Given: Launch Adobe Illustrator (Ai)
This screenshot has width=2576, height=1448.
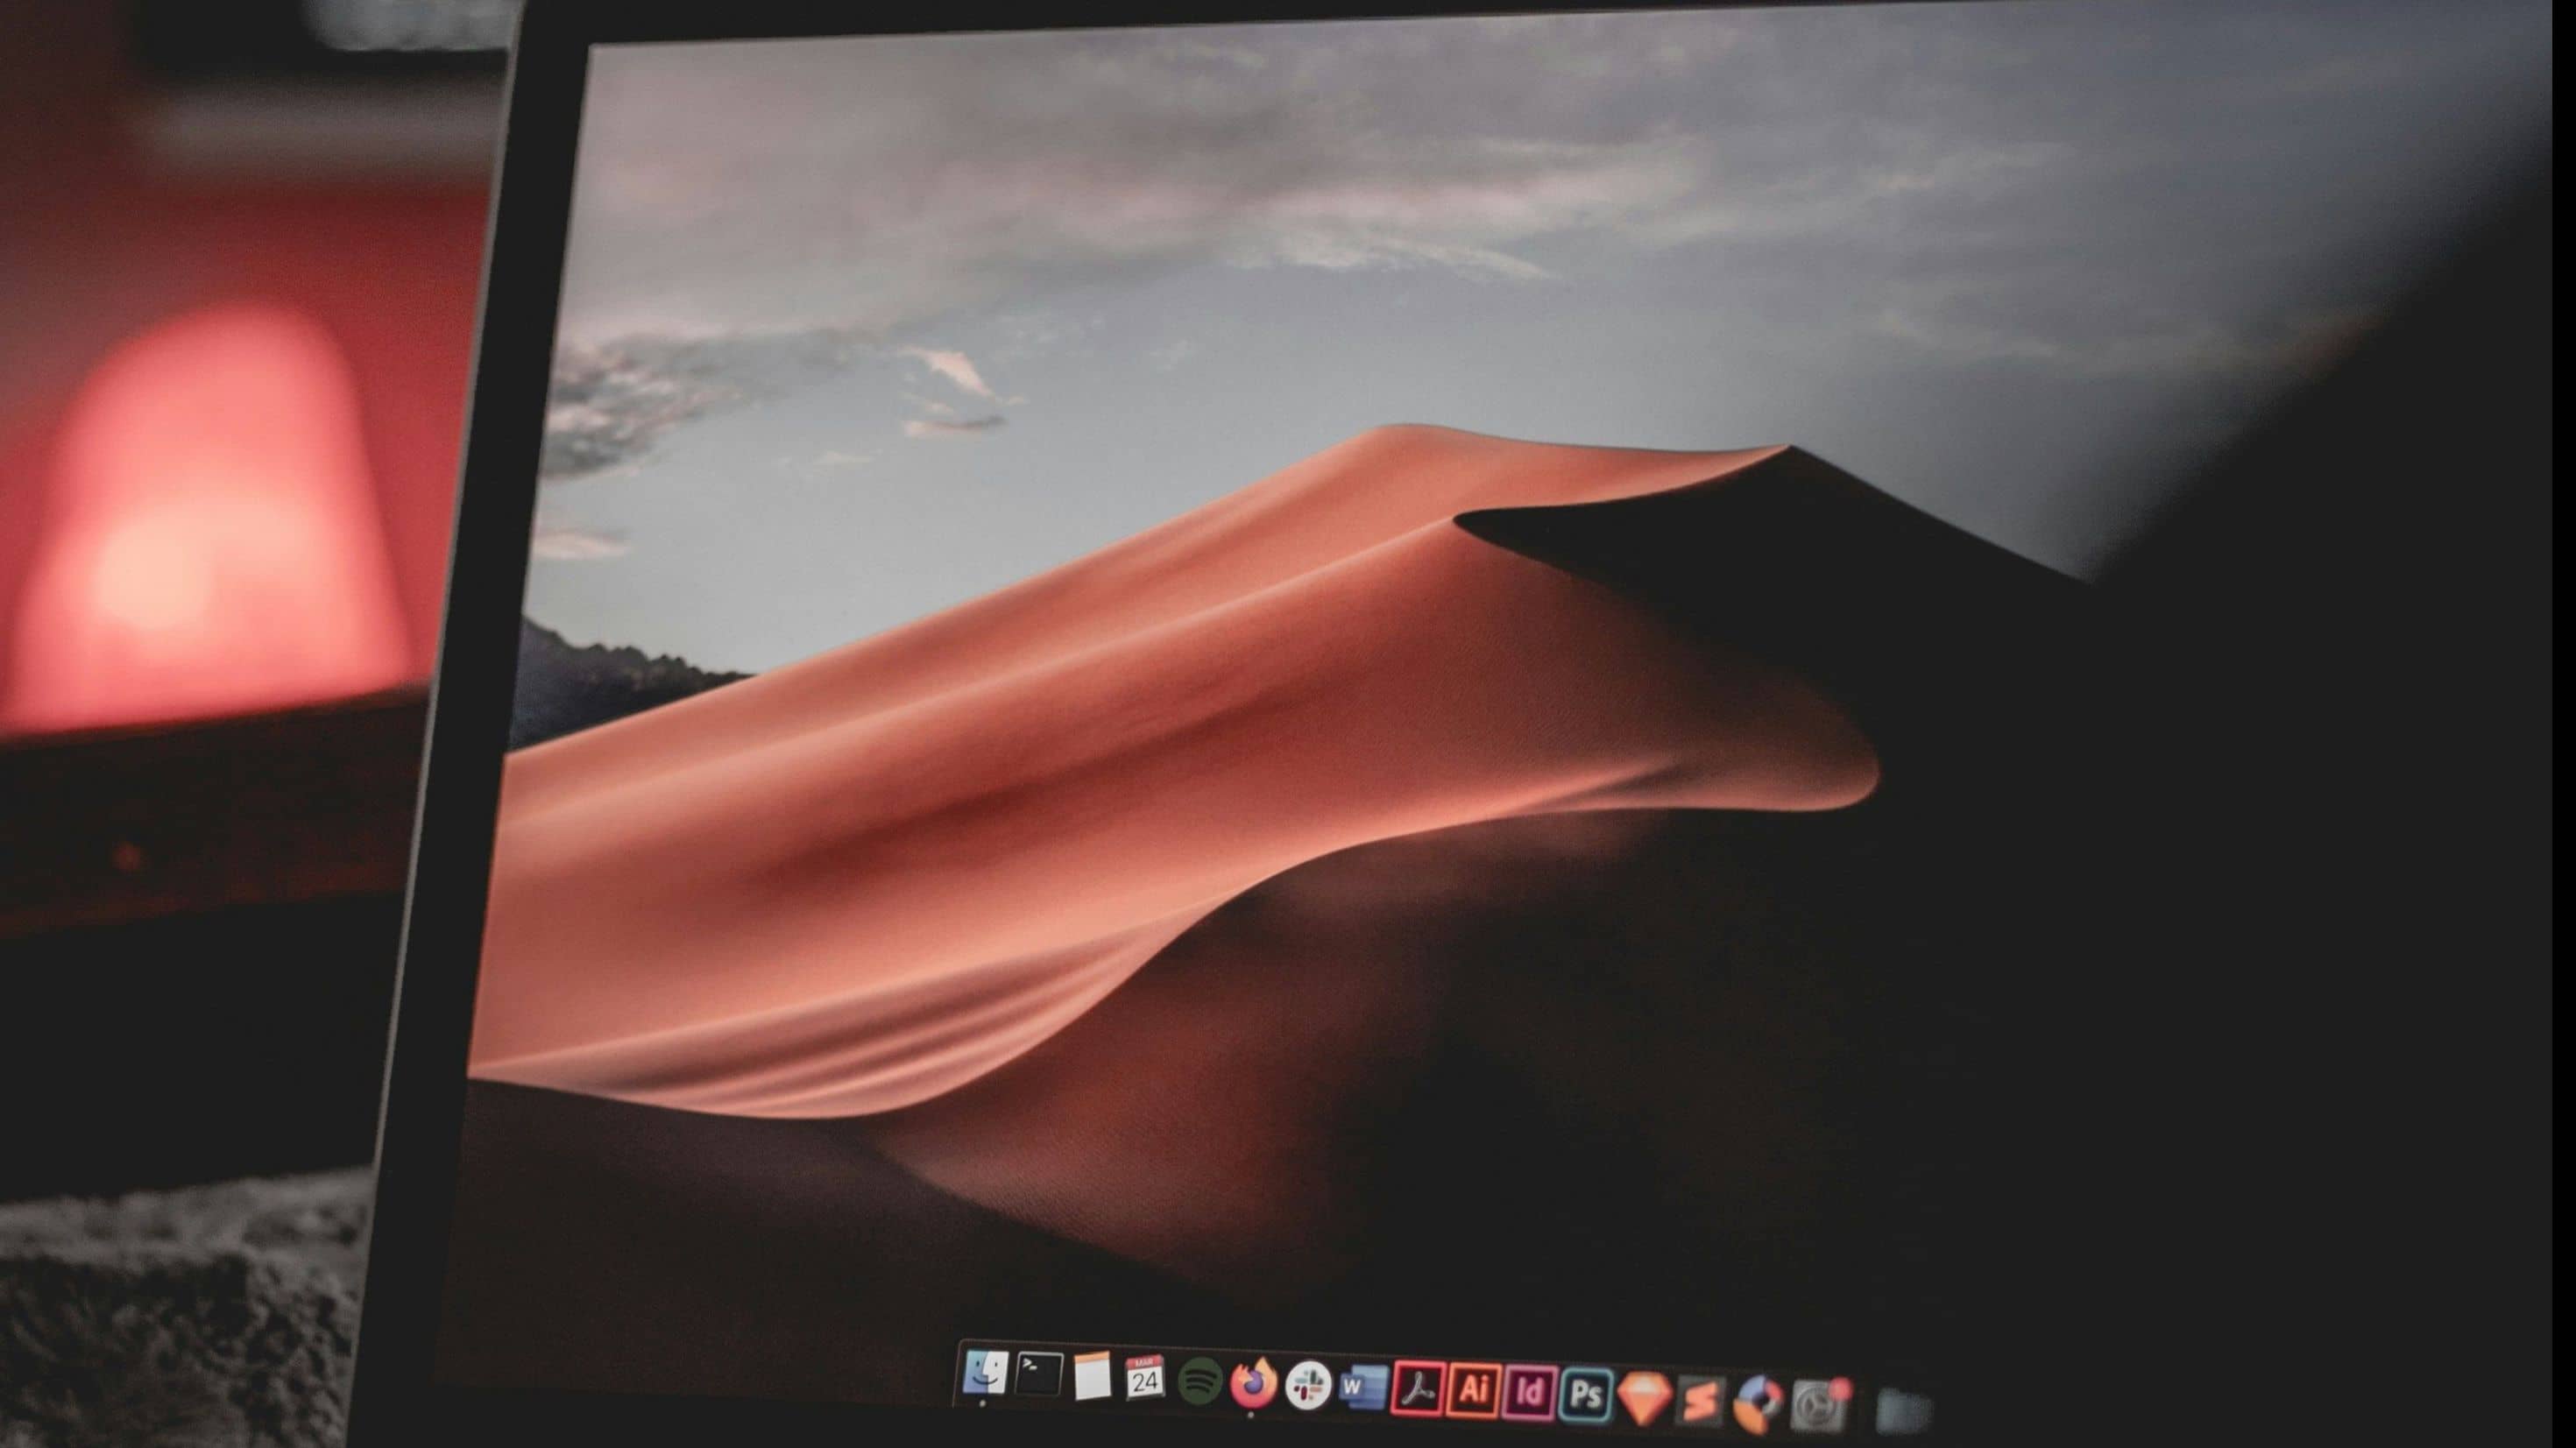Looking at the screenshot, I should click(1472, 1391).
